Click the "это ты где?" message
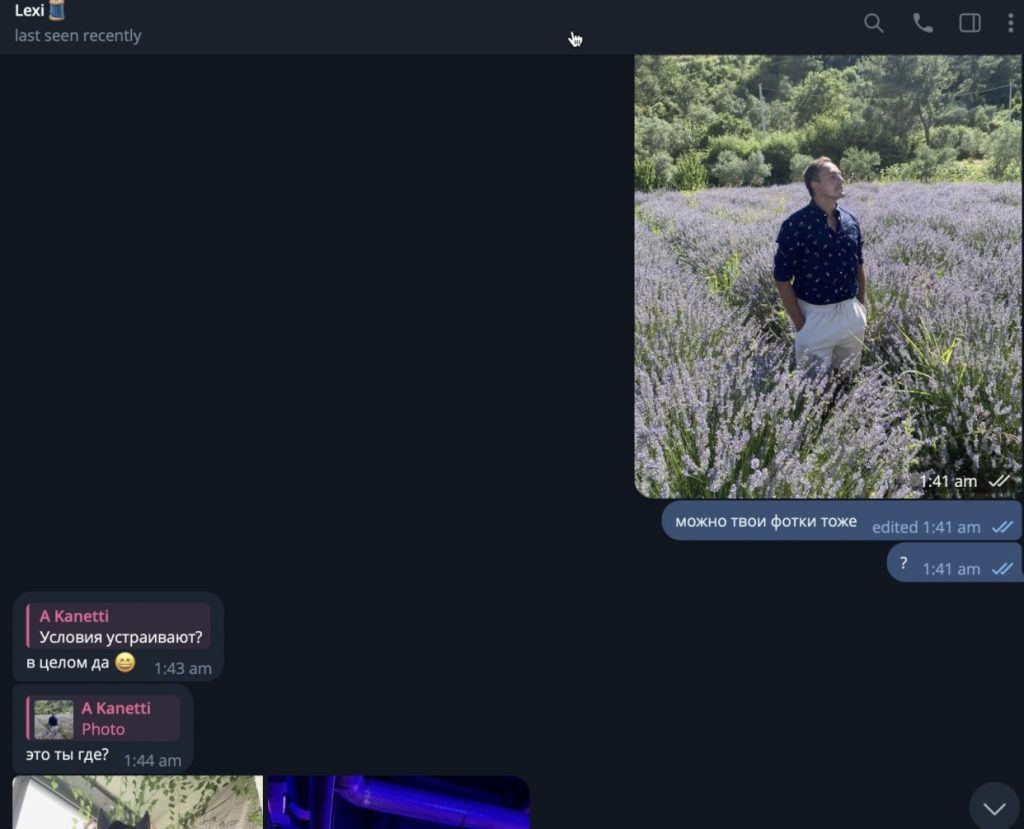Screen dimensions: 1024x829 (x=66, y=755)
